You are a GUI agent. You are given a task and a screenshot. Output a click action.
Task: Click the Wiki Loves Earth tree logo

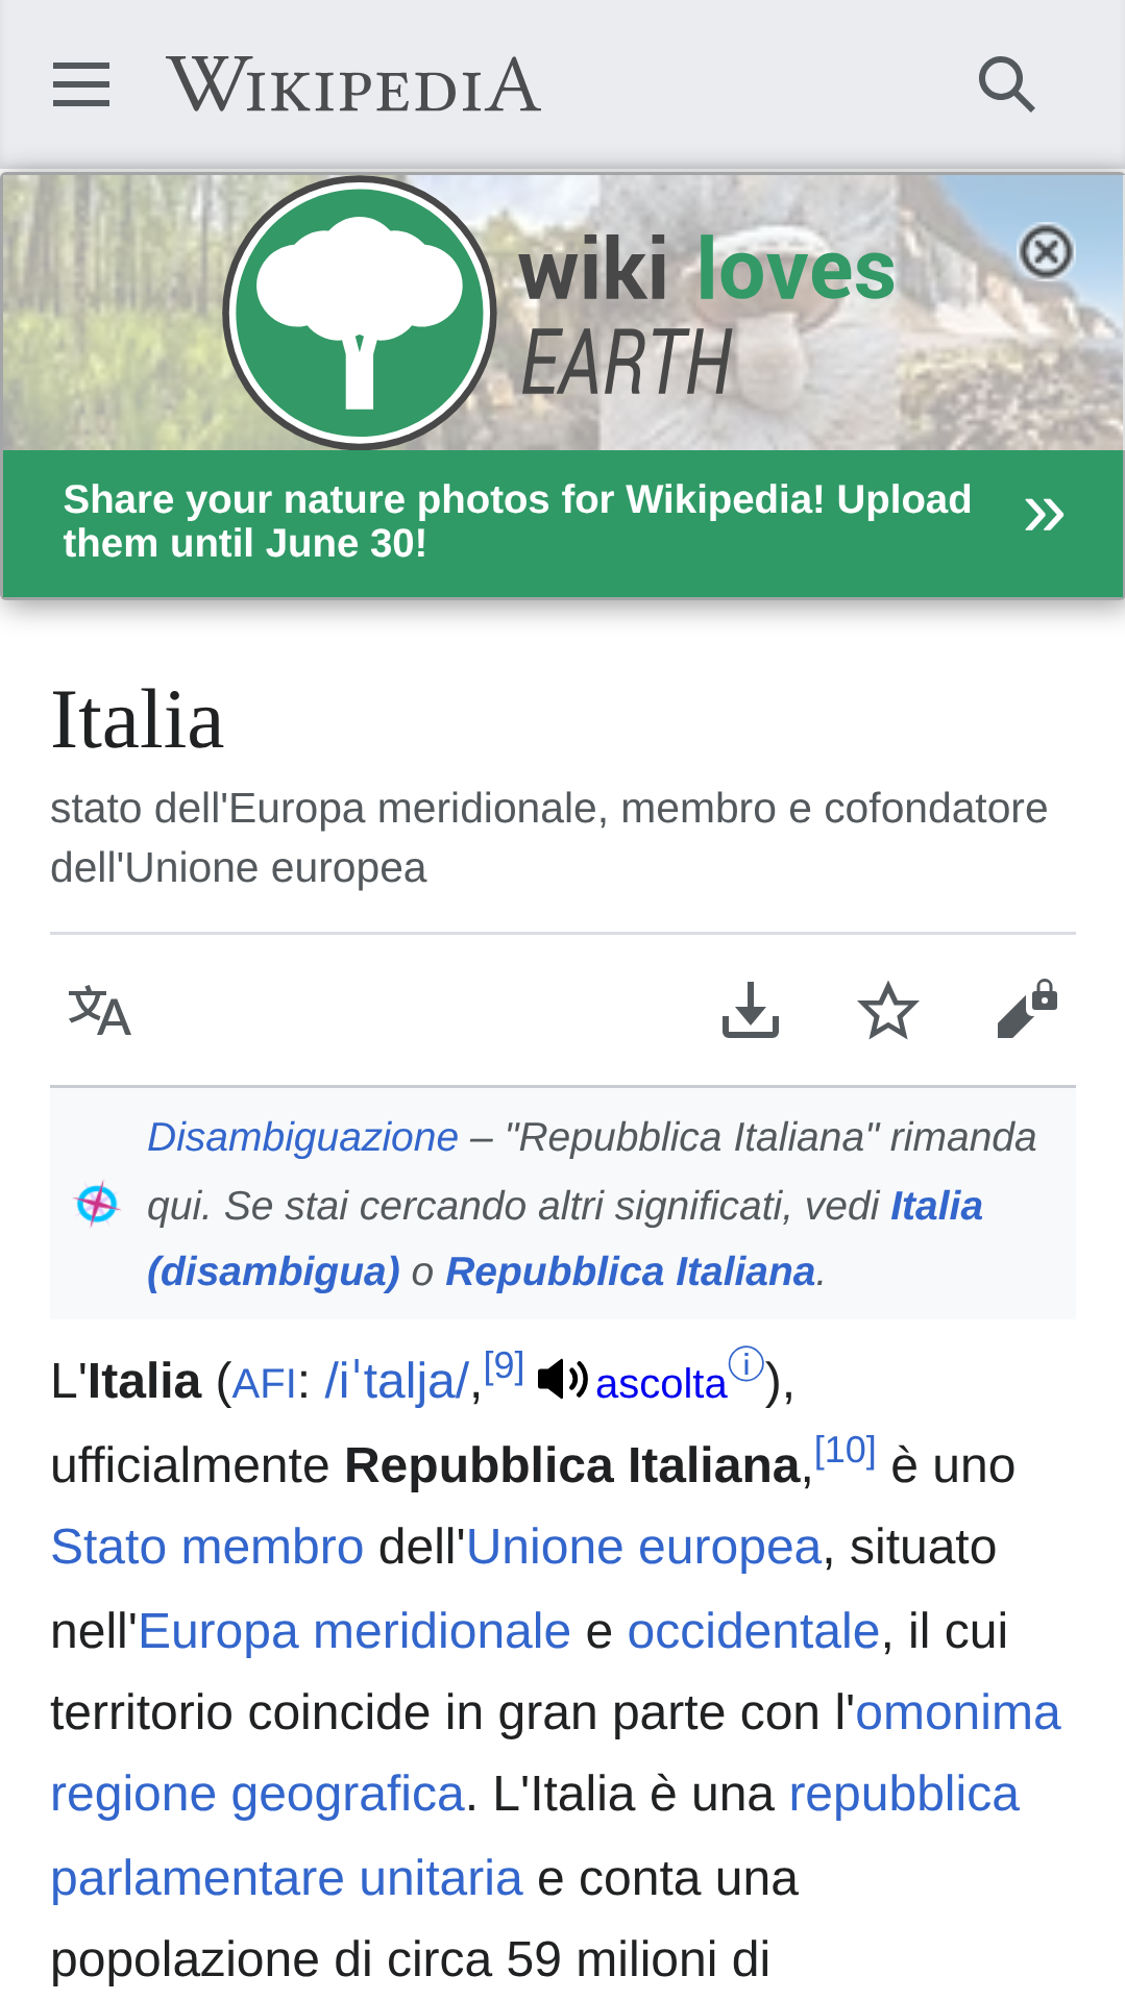click(x=359, y=312)
